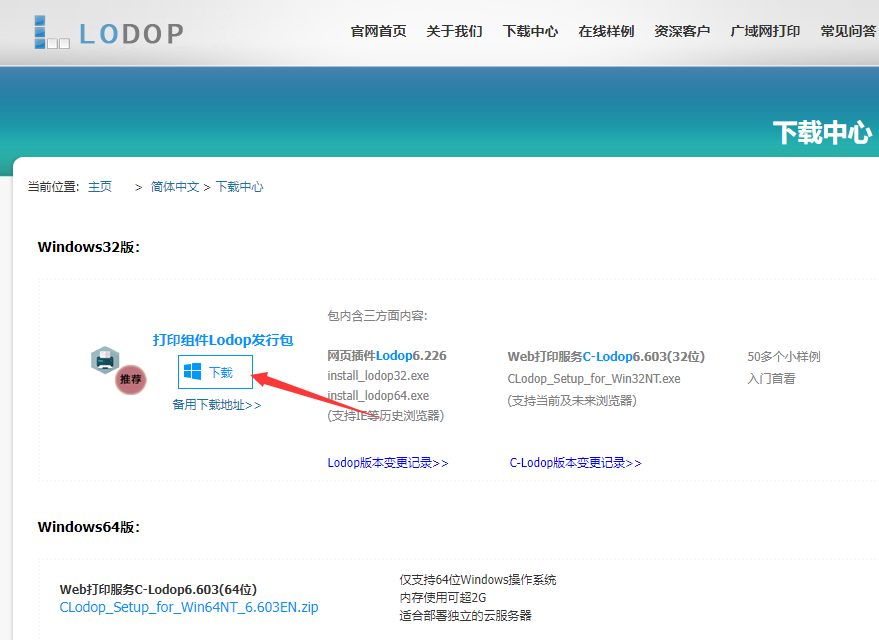Click the 下载 button

point(215,372)
